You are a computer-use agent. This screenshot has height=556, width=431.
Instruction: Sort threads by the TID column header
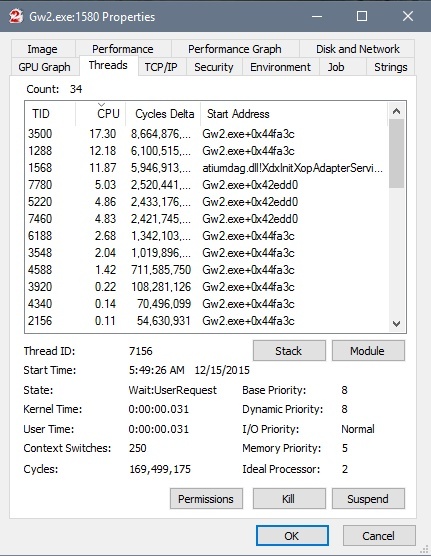[50, 114]
